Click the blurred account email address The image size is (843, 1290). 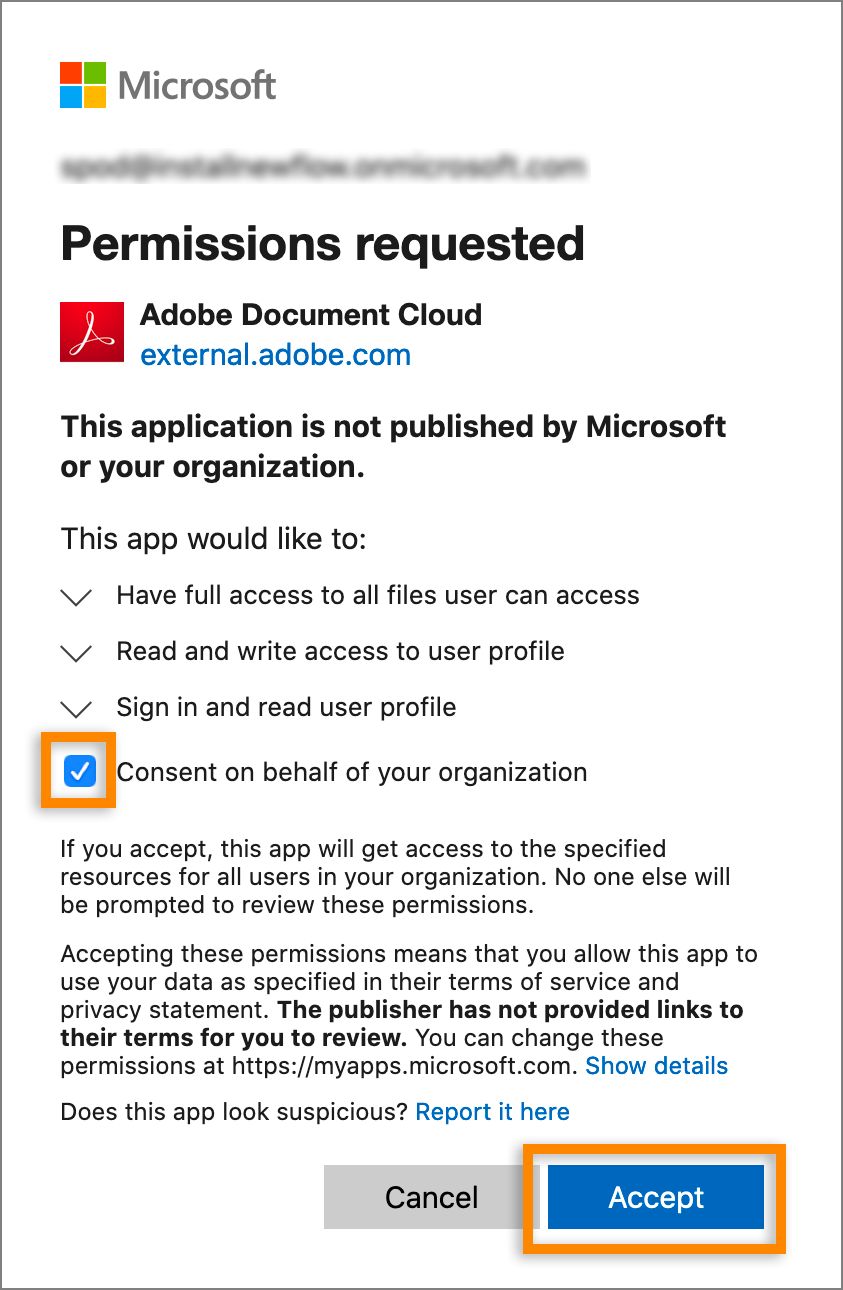click(x=322, y=165)
